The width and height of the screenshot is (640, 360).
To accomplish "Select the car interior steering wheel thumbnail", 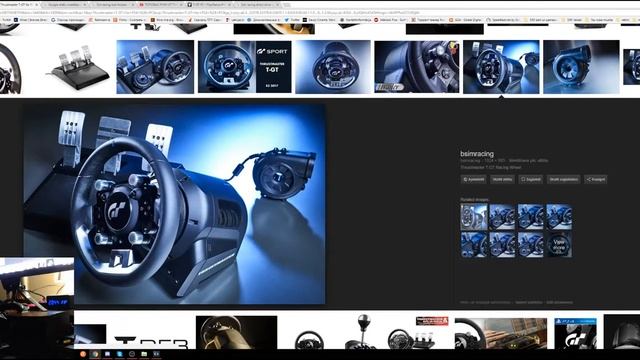I will [x=417, y=67].
